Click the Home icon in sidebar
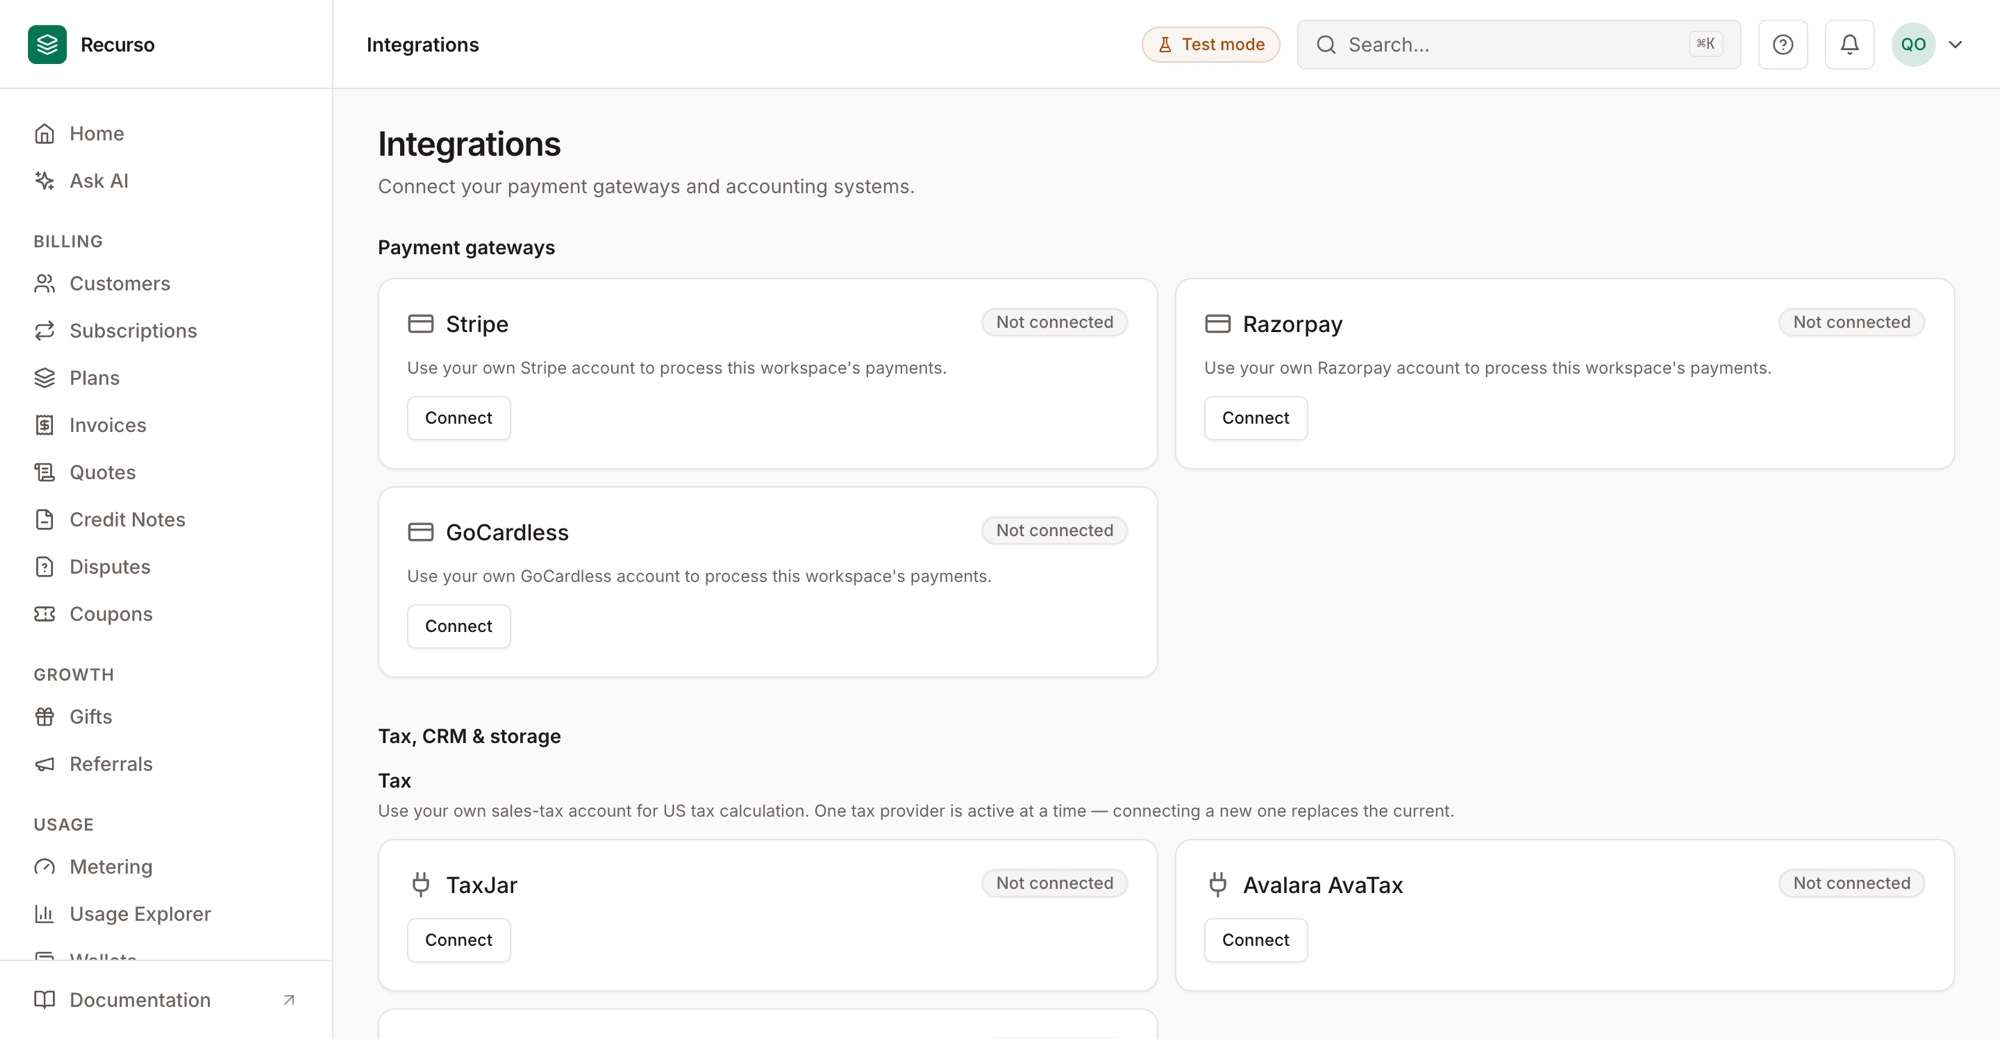 point(45,133)
